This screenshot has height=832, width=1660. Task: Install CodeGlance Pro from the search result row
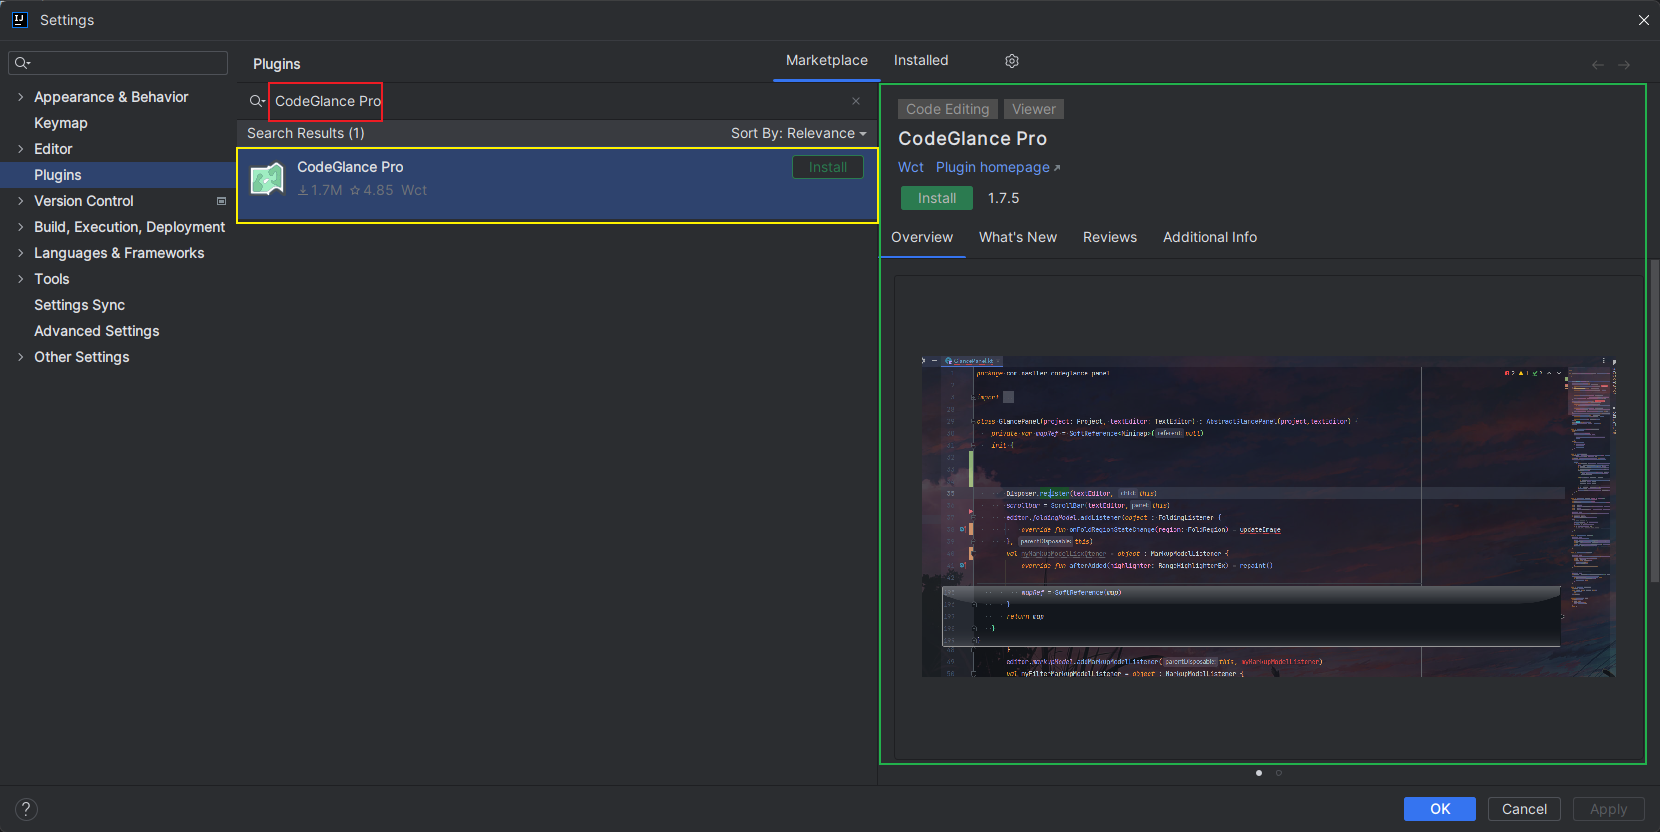(828, 167)
